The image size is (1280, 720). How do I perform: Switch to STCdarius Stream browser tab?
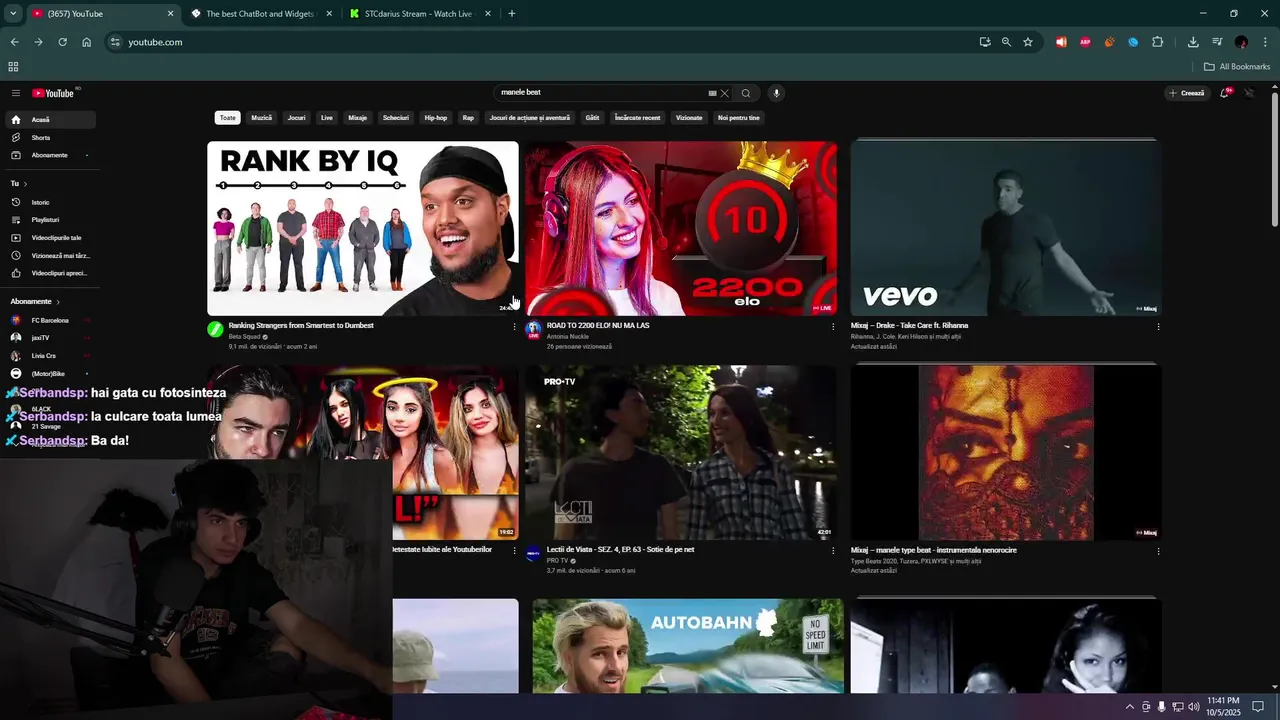pos(420,14)
